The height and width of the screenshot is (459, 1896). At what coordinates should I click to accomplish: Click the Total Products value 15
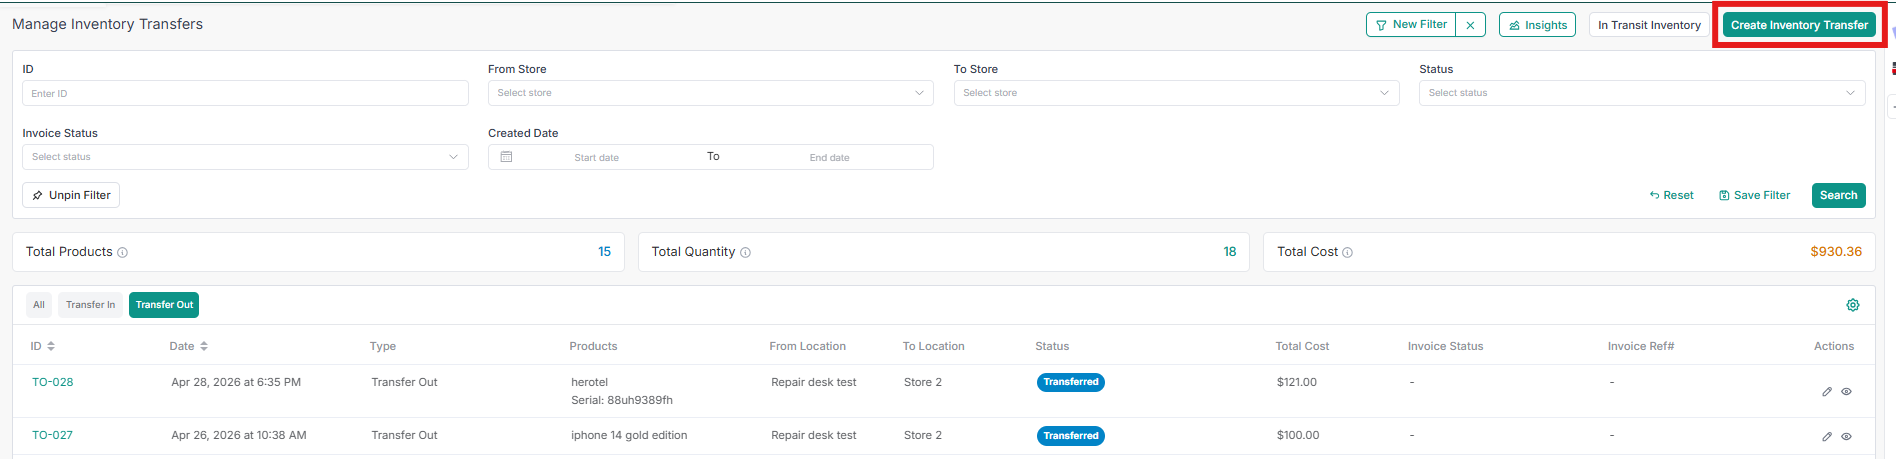click(604, 252)
